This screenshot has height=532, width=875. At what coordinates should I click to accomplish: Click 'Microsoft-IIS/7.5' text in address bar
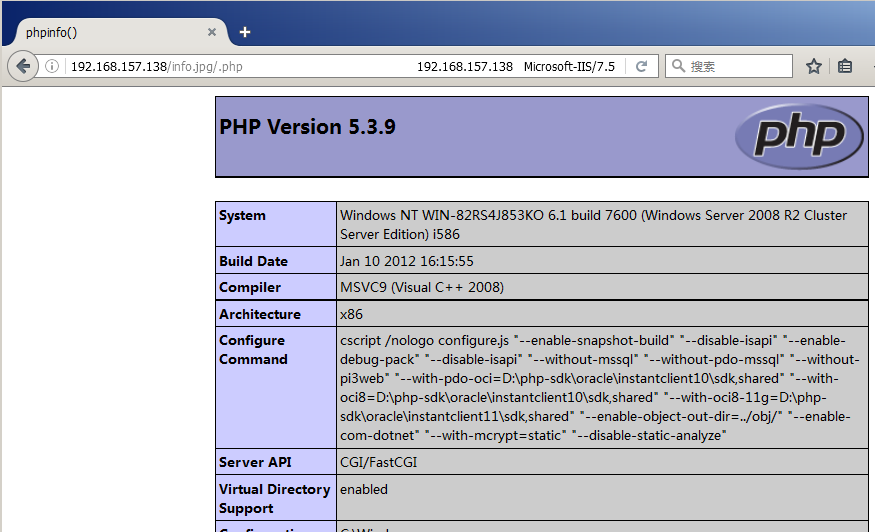tap(569, 66)
